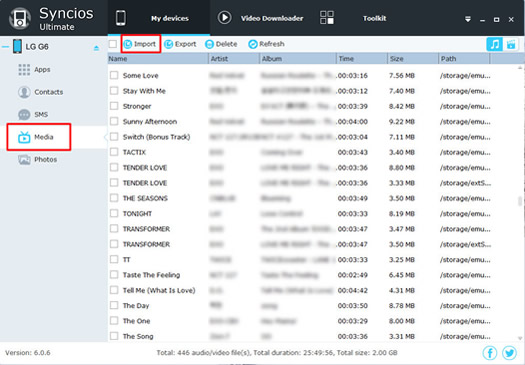Sort by the Name column header

point(158,59)
